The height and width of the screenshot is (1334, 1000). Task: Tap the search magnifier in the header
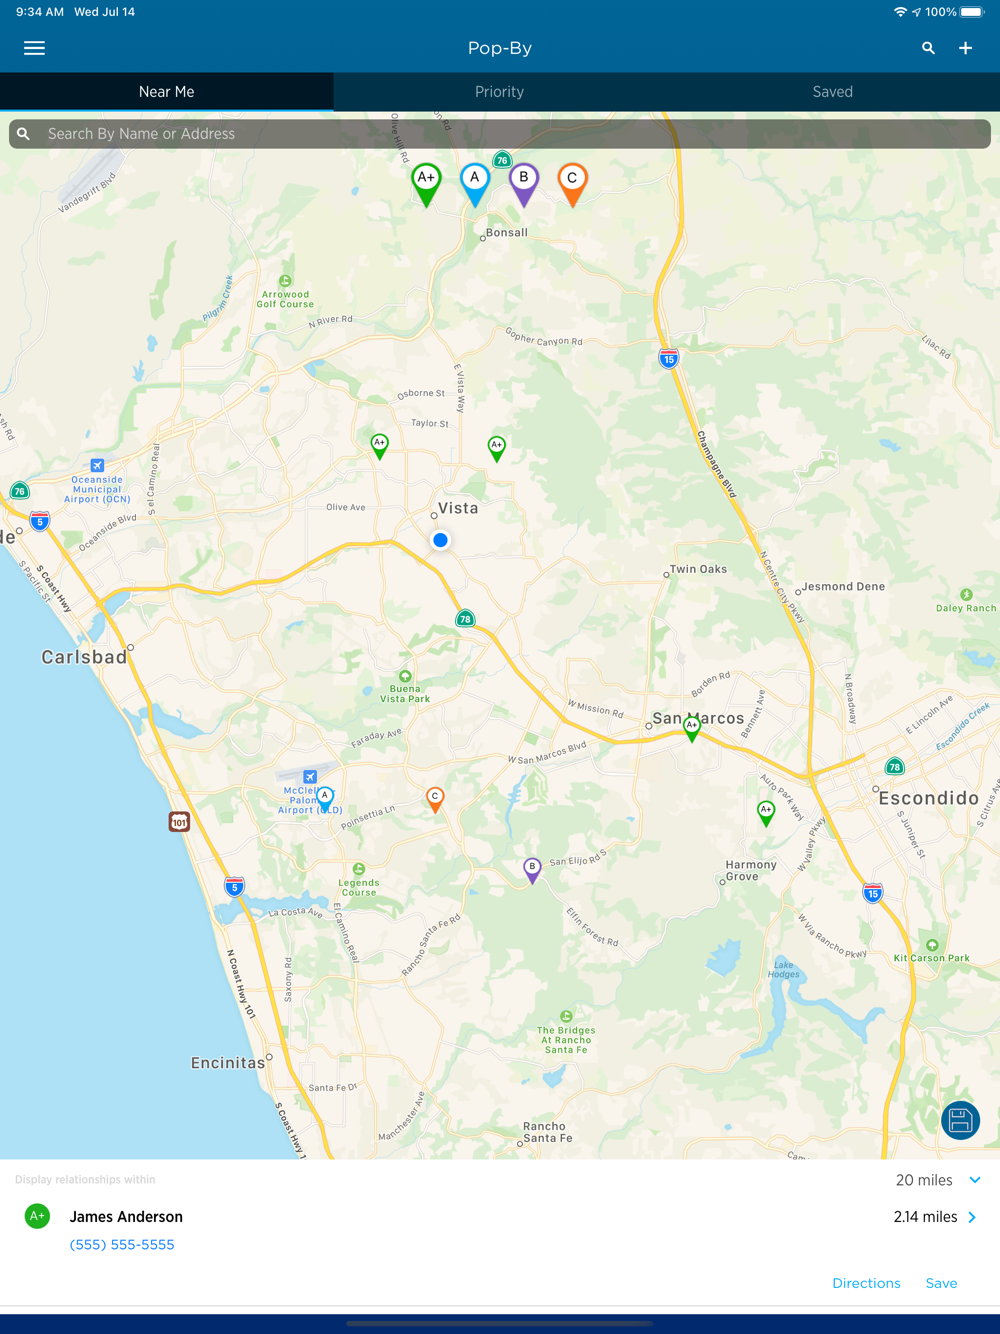pos(928,48)
